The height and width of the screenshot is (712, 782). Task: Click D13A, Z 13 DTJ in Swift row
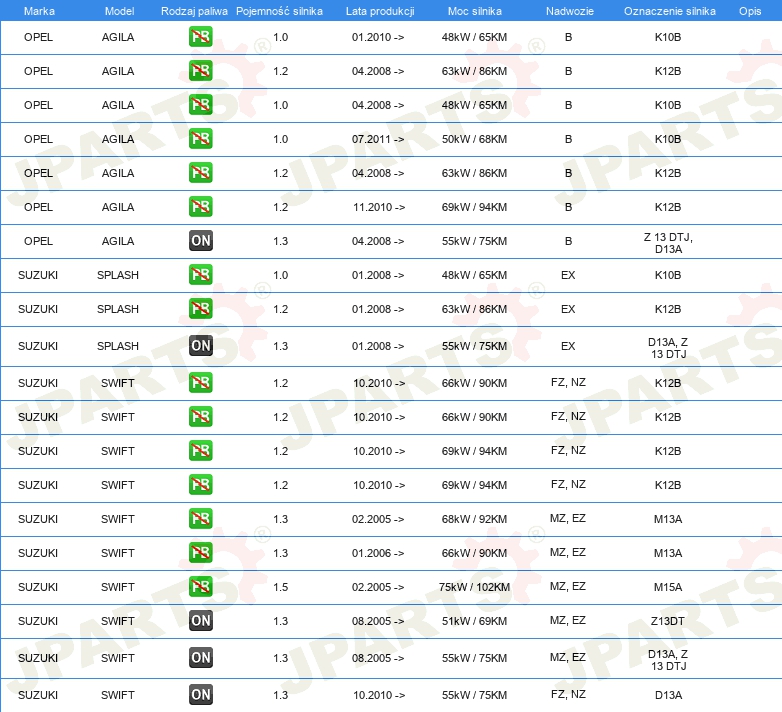(x=668, y=660)
